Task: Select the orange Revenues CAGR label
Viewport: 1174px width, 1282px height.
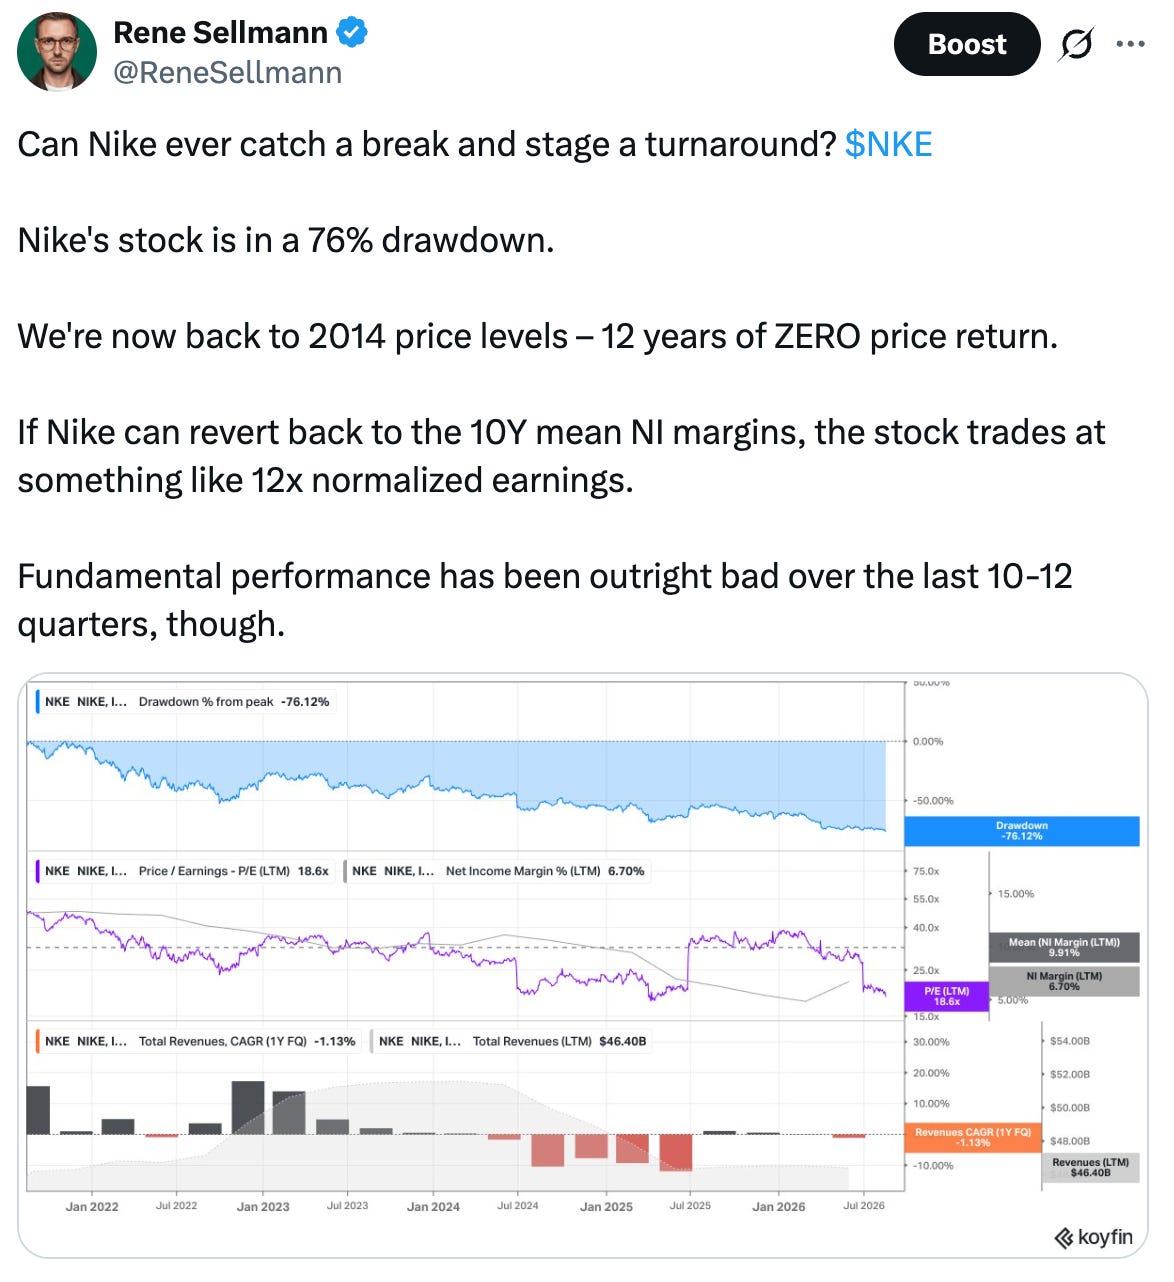Action: 973,1137
